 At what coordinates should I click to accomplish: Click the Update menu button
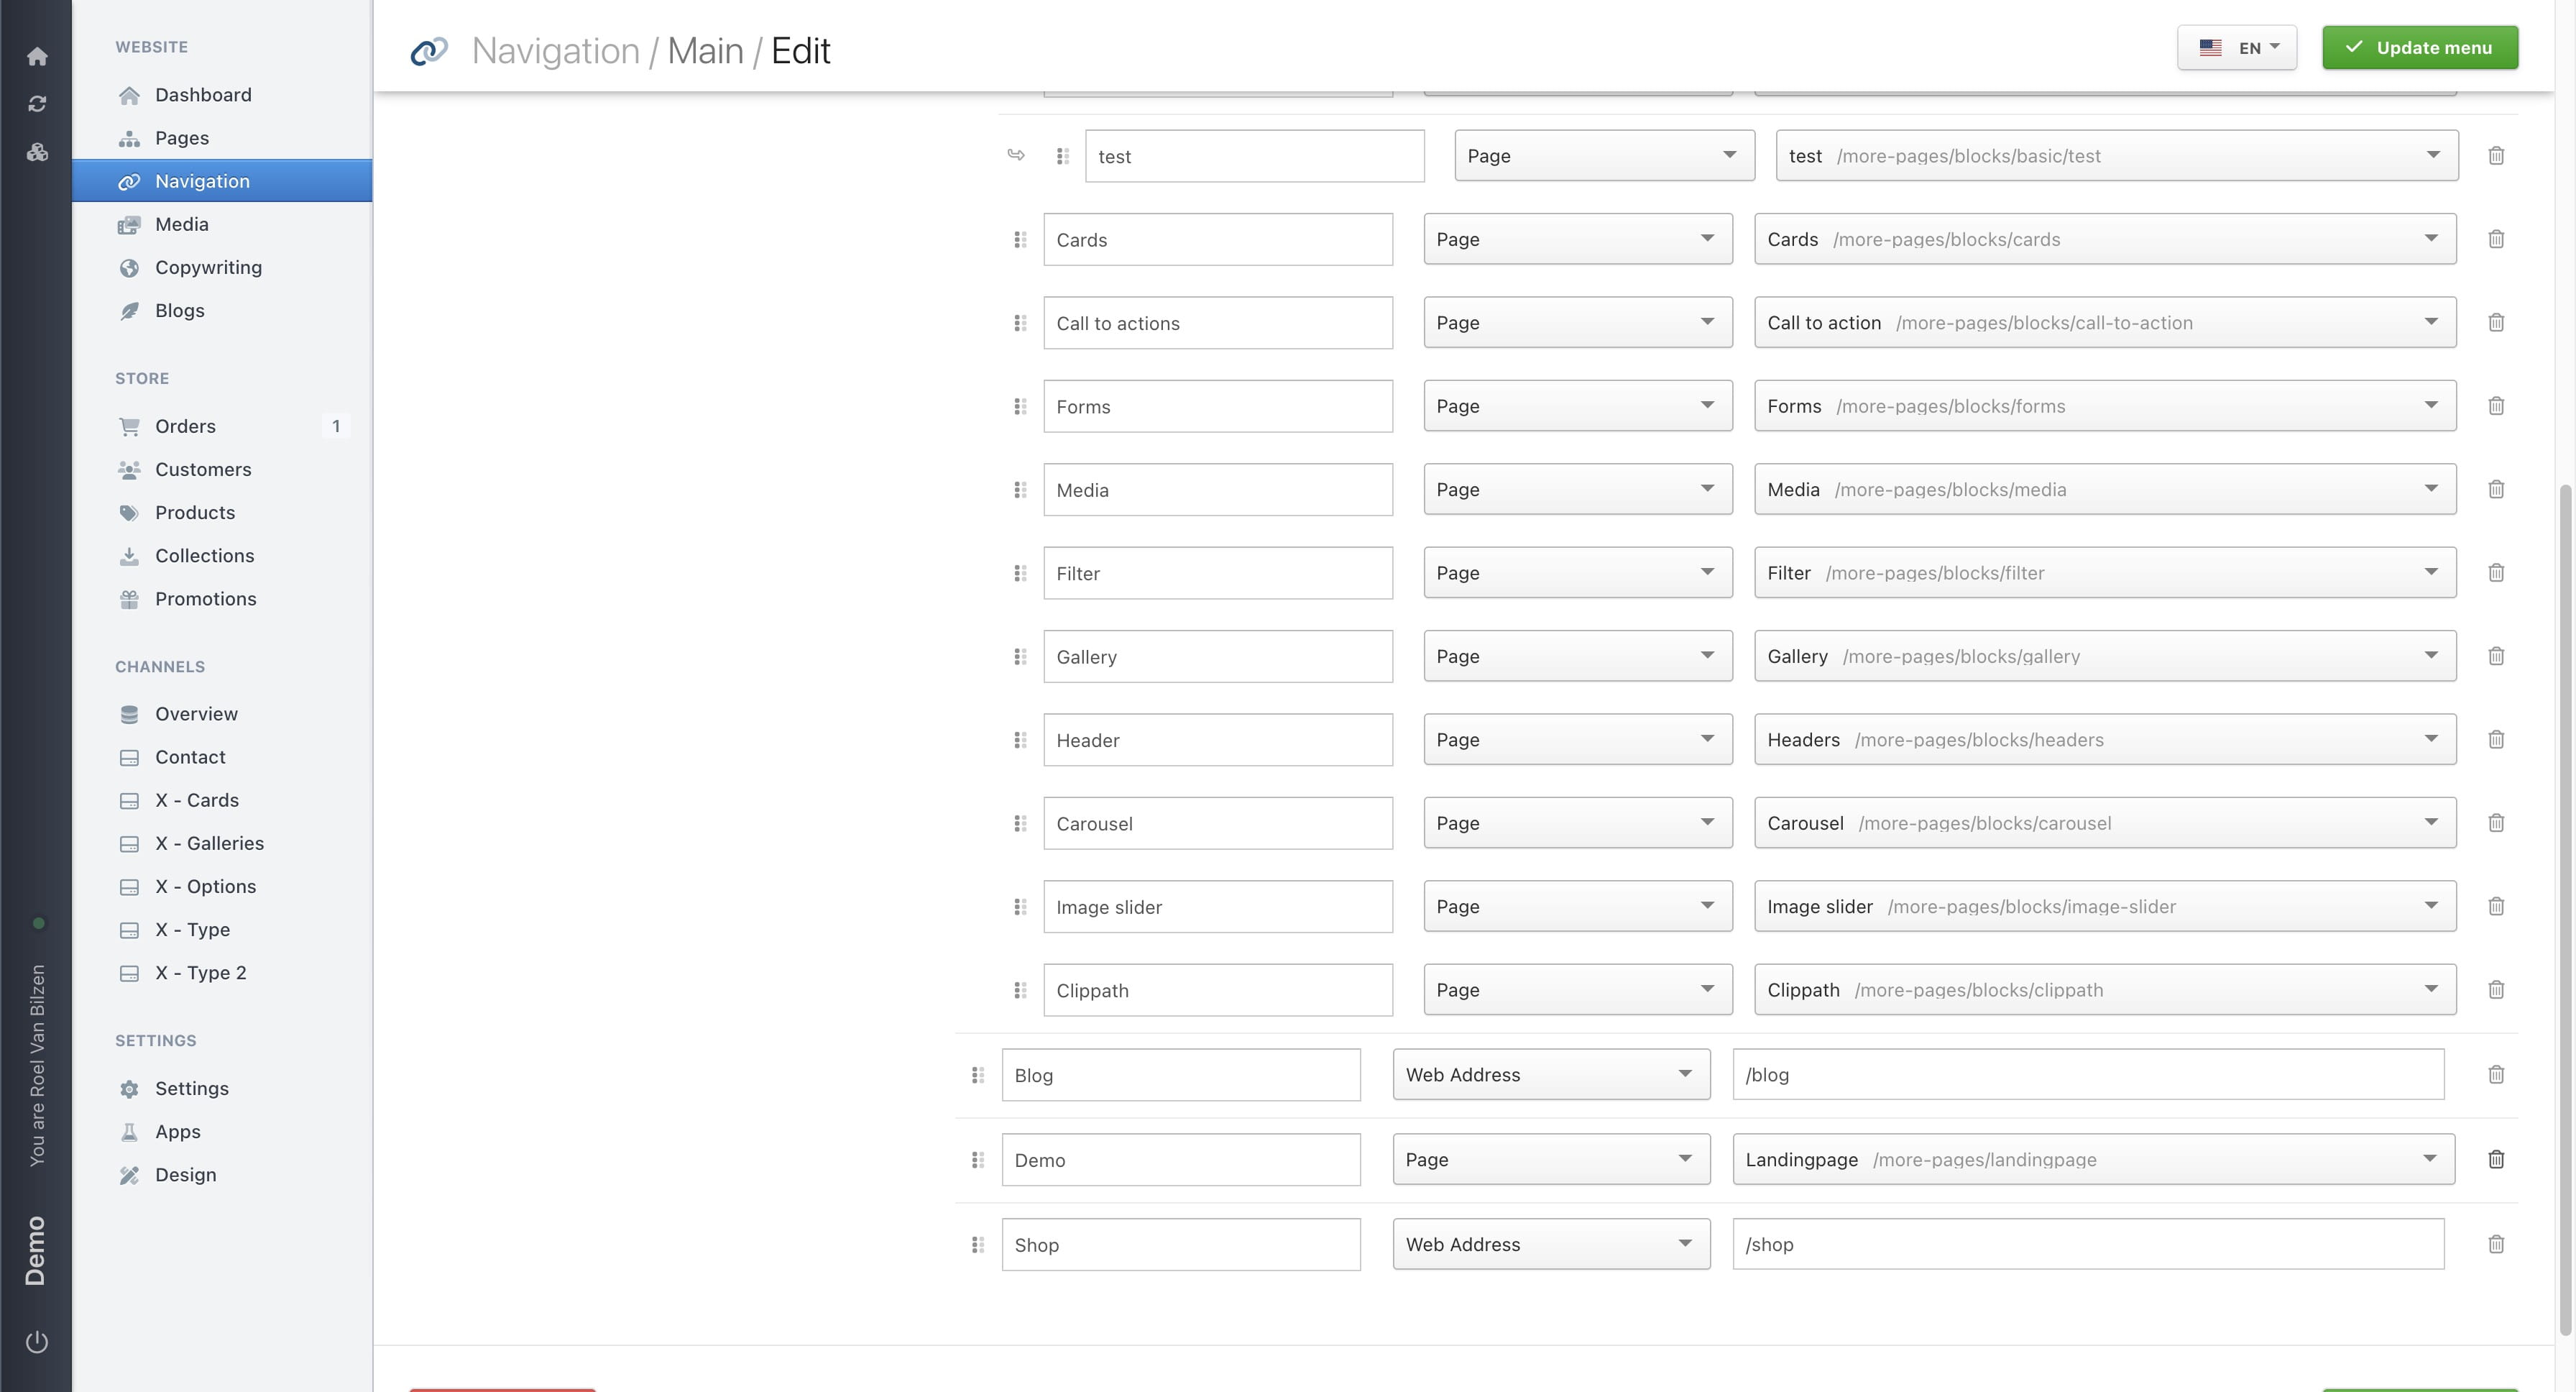point(2419,48)
